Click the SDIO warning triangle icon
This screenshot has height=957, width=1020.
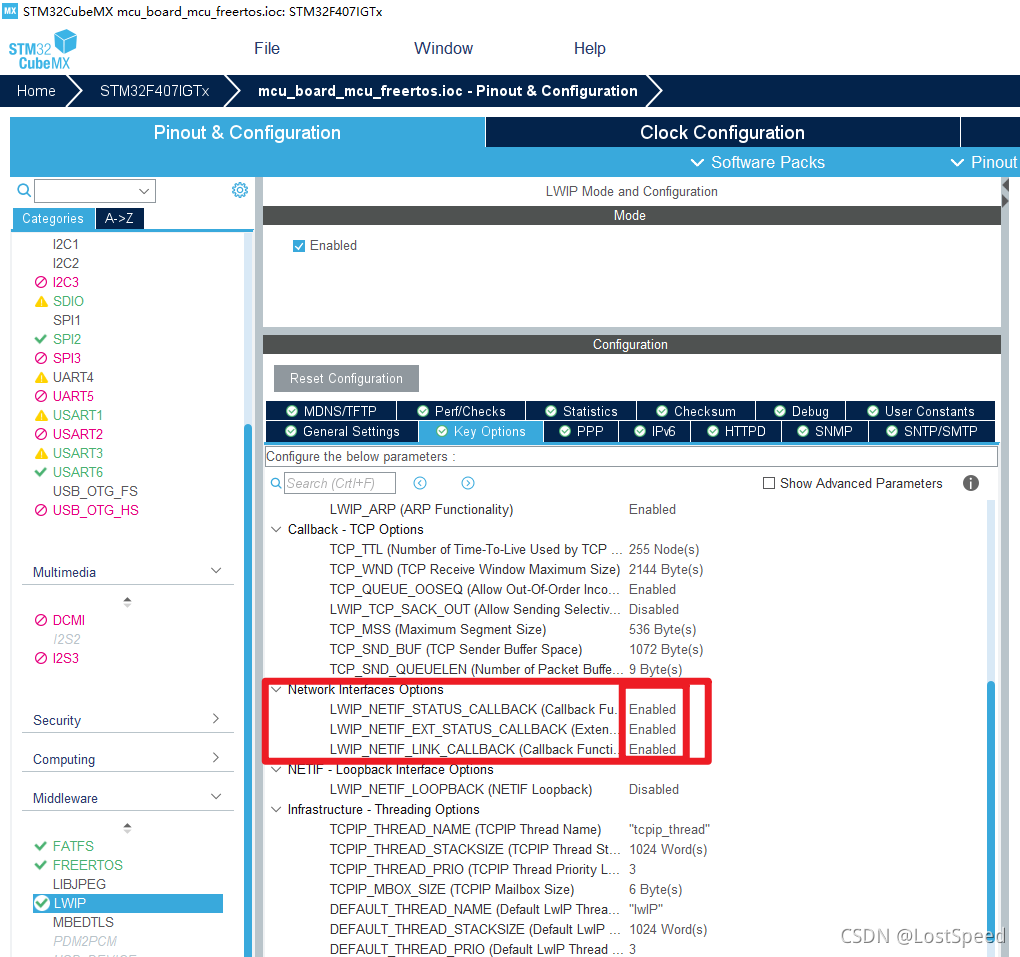(41, 301)
